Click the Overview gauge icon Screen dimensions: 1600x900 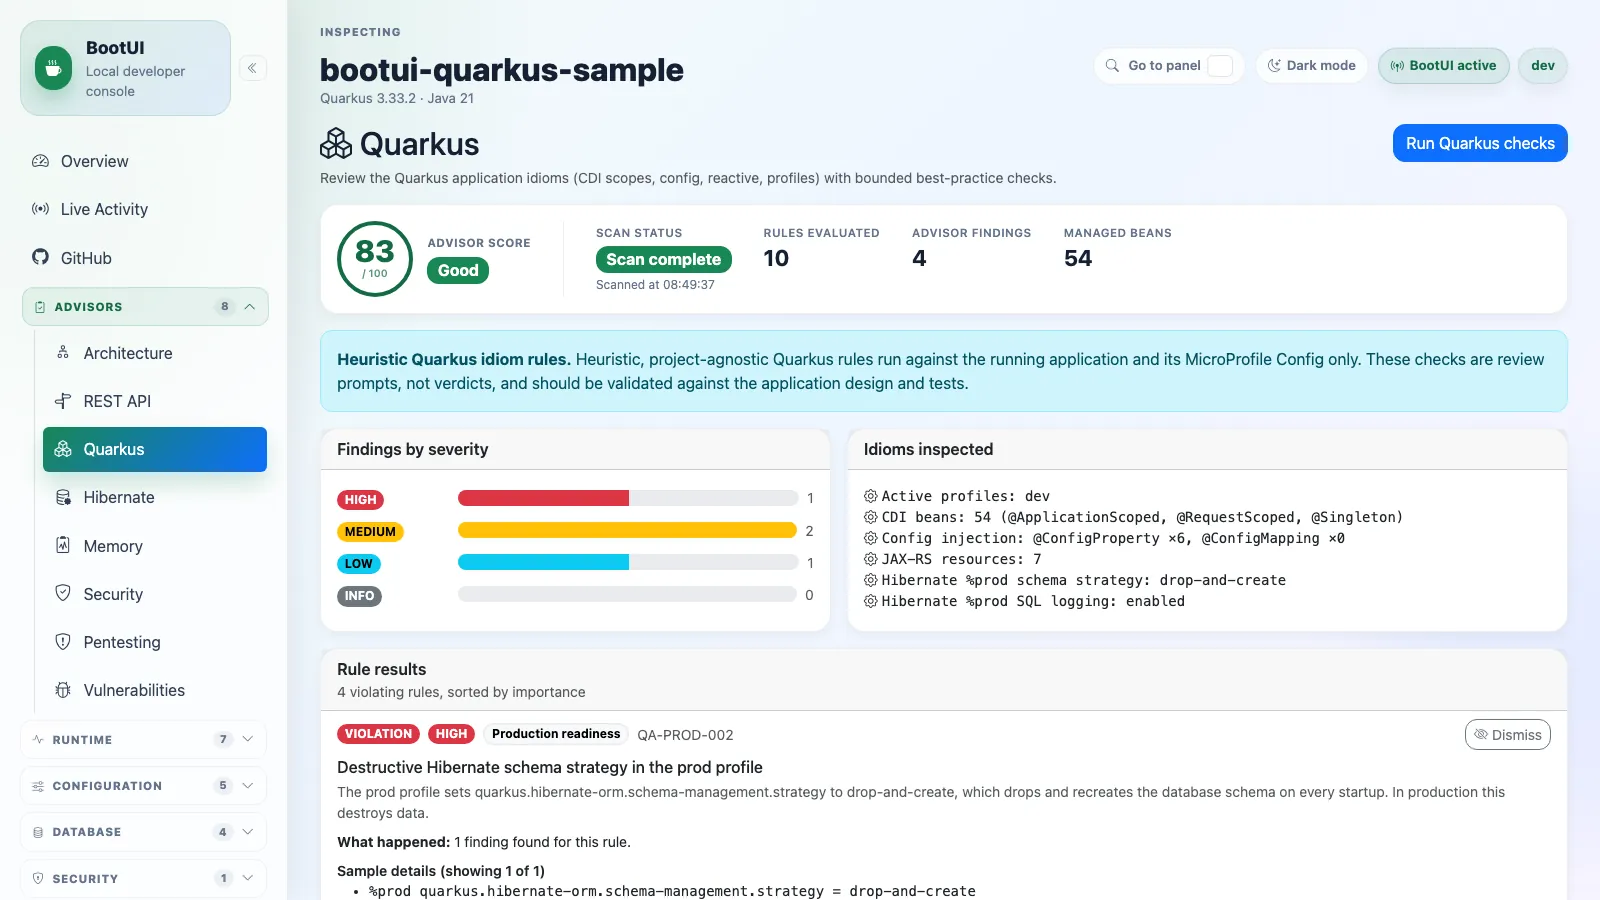tap(40, 161)
